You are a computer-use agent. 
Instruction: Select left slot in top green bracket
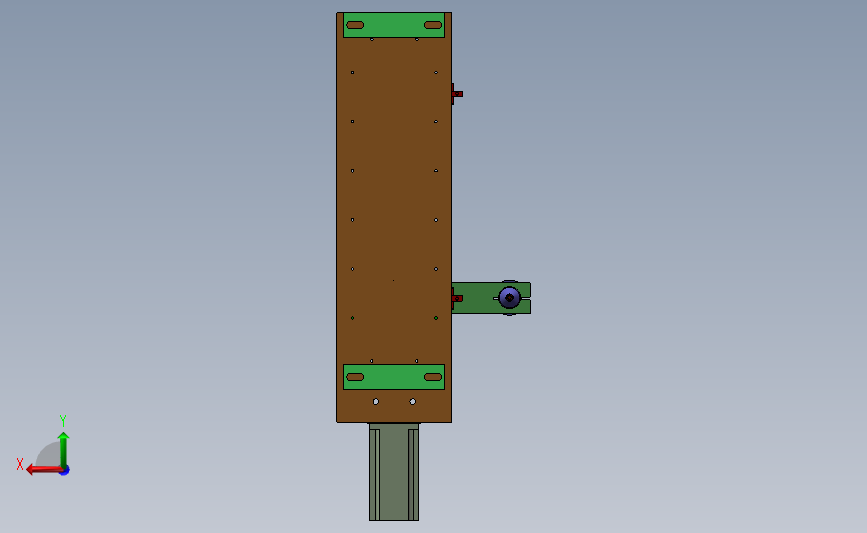pyautogui.click(x=355, y=25)
